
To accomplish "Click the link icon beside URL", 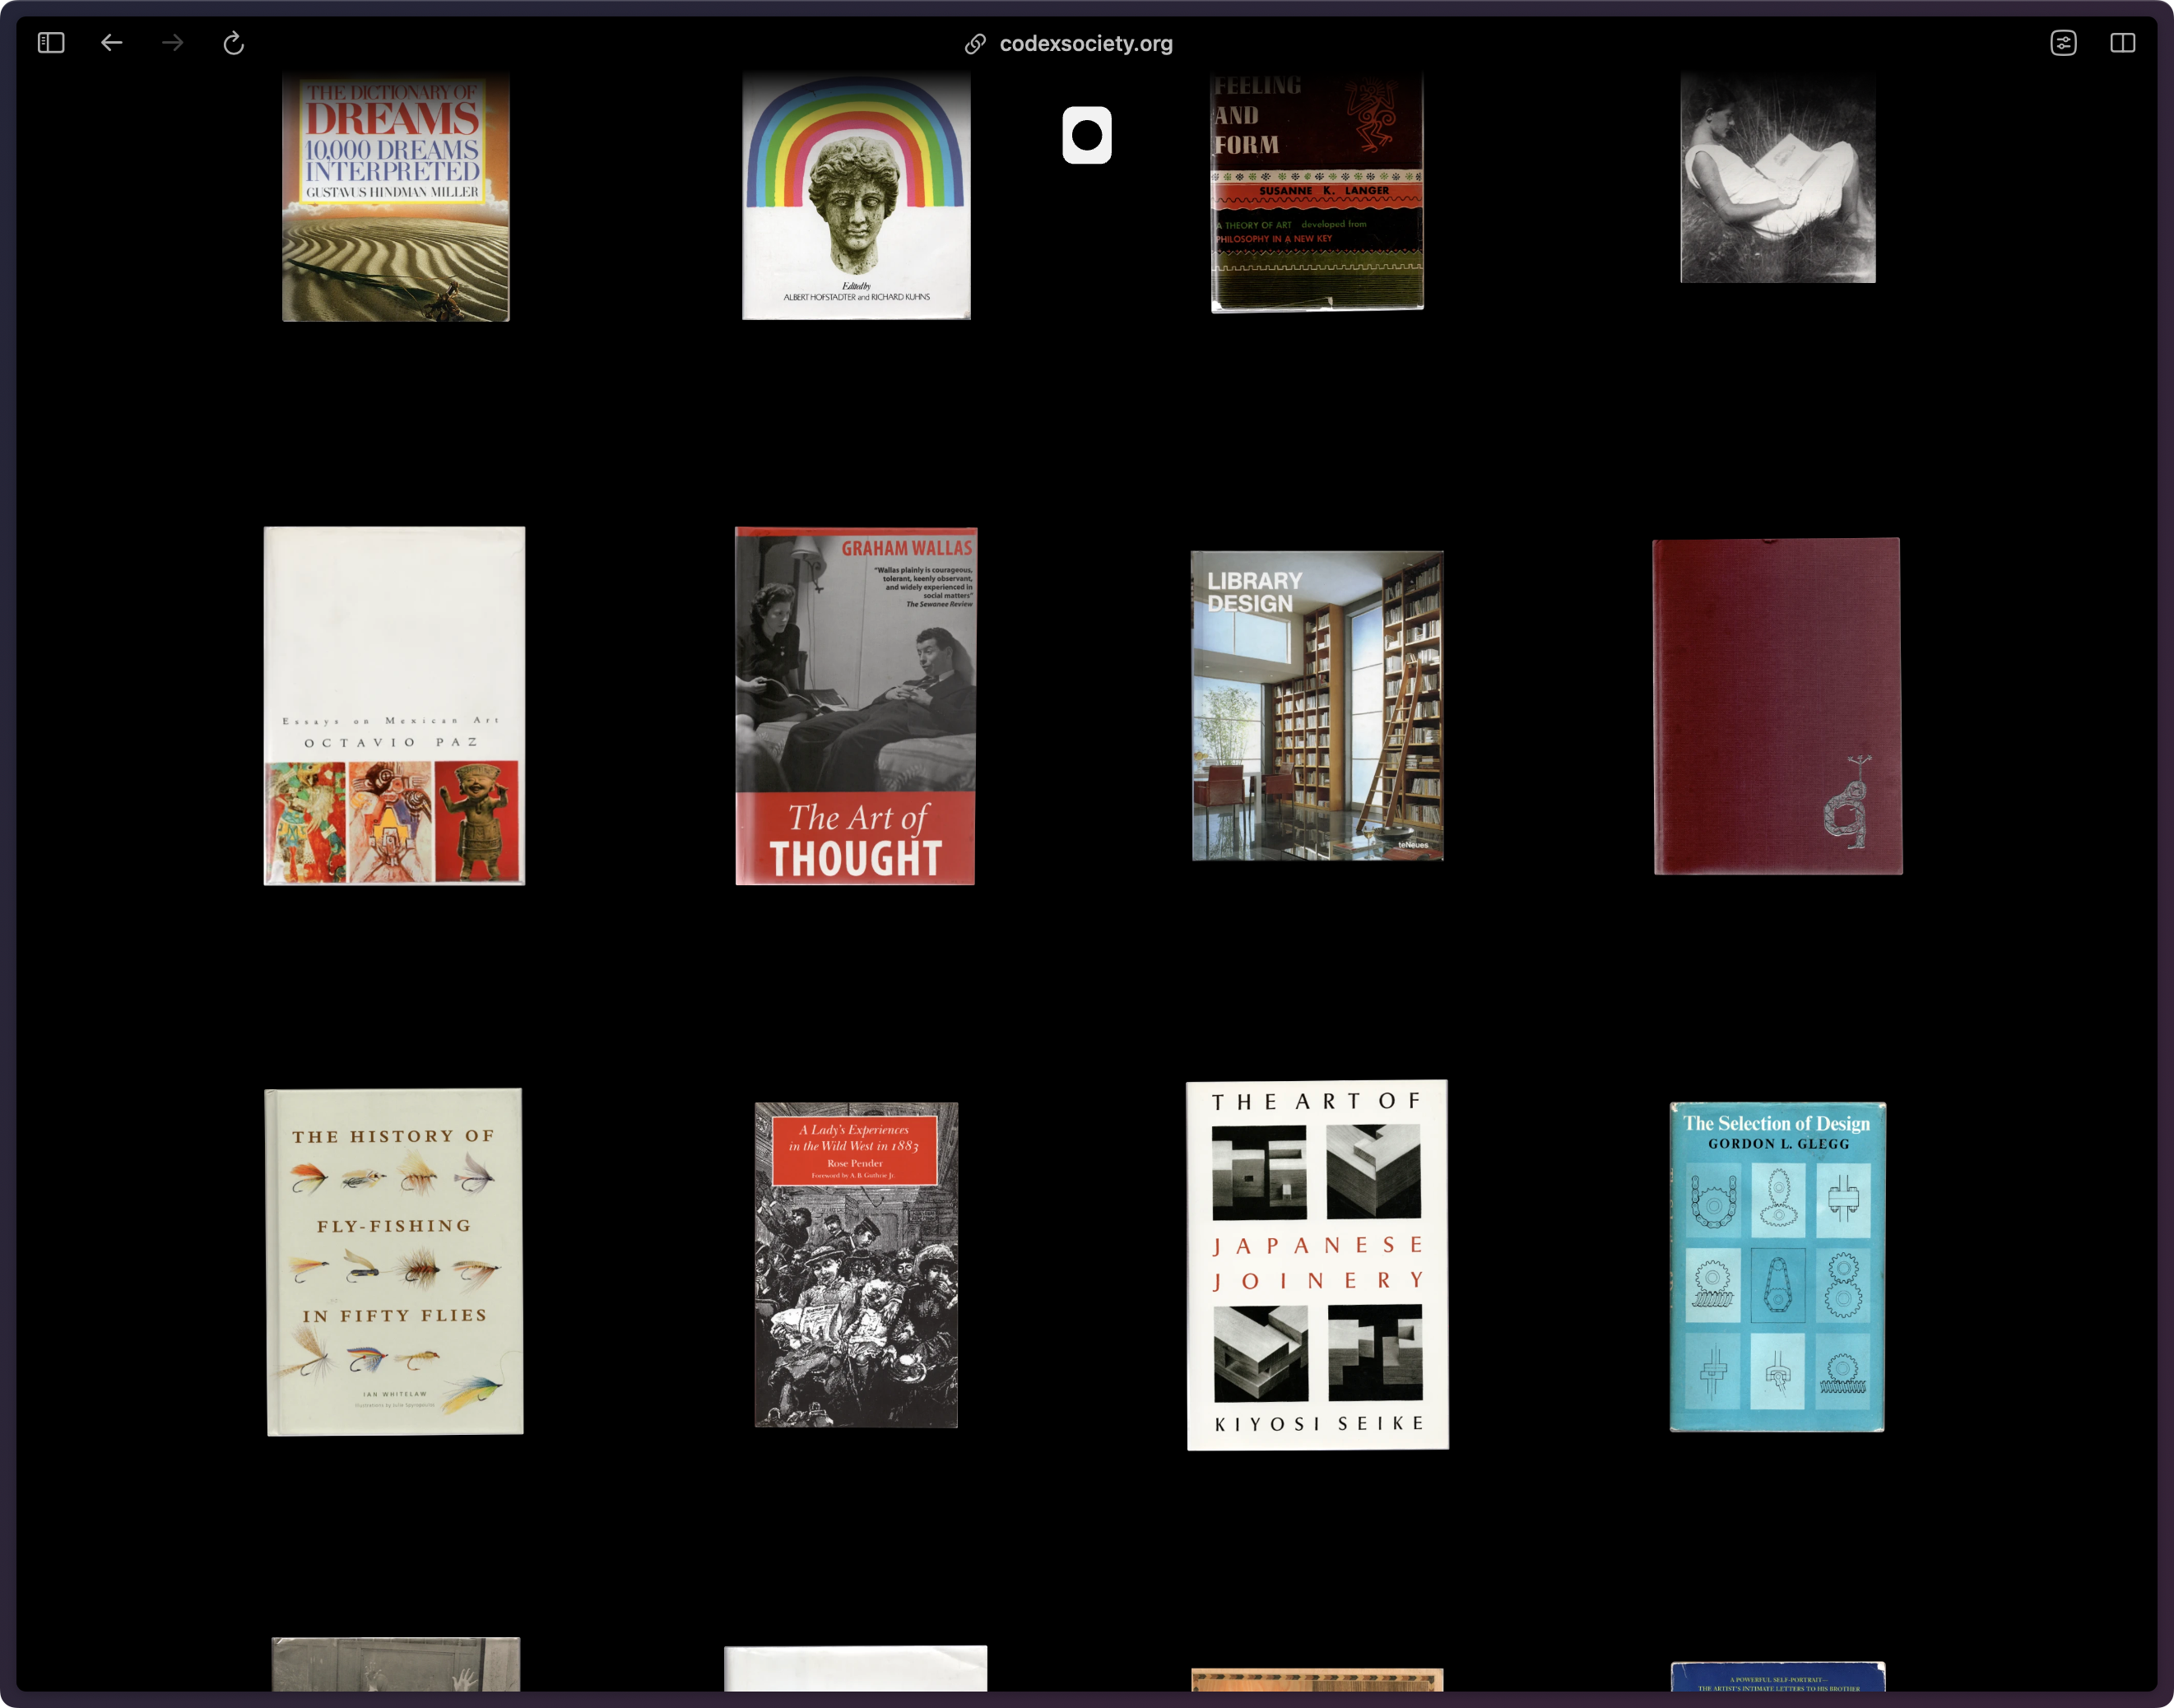I will point(975,44).
